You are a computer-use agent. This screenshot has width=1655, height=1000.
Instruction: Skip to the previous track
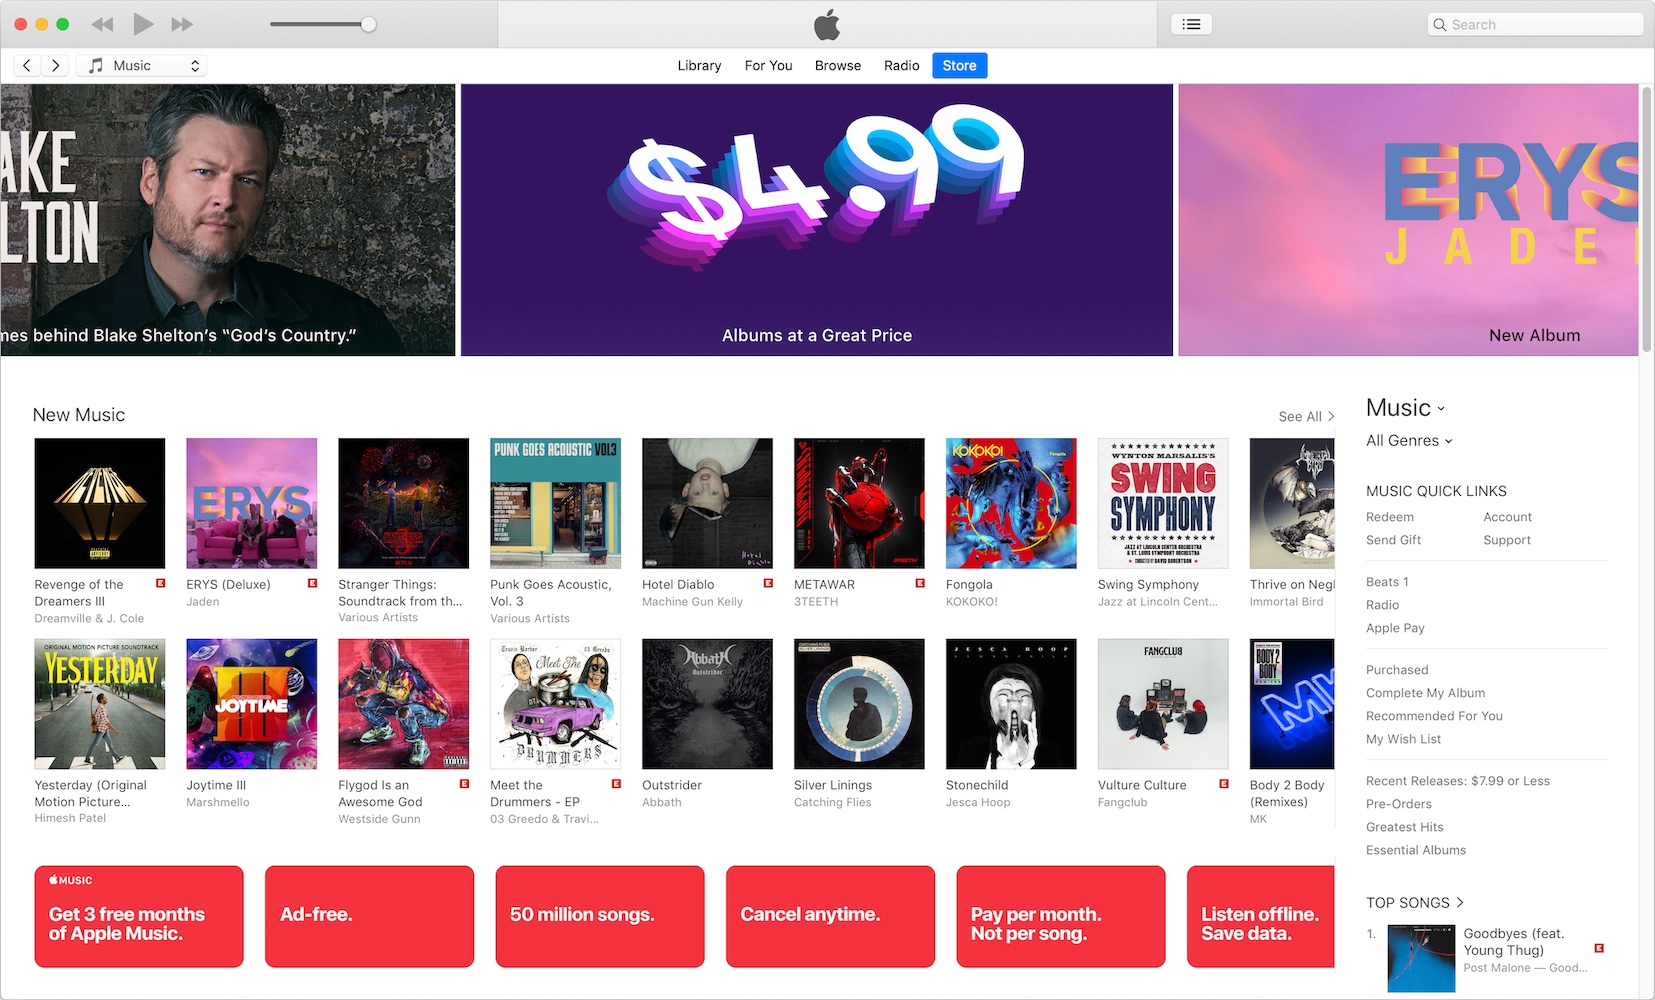(102, 24)
